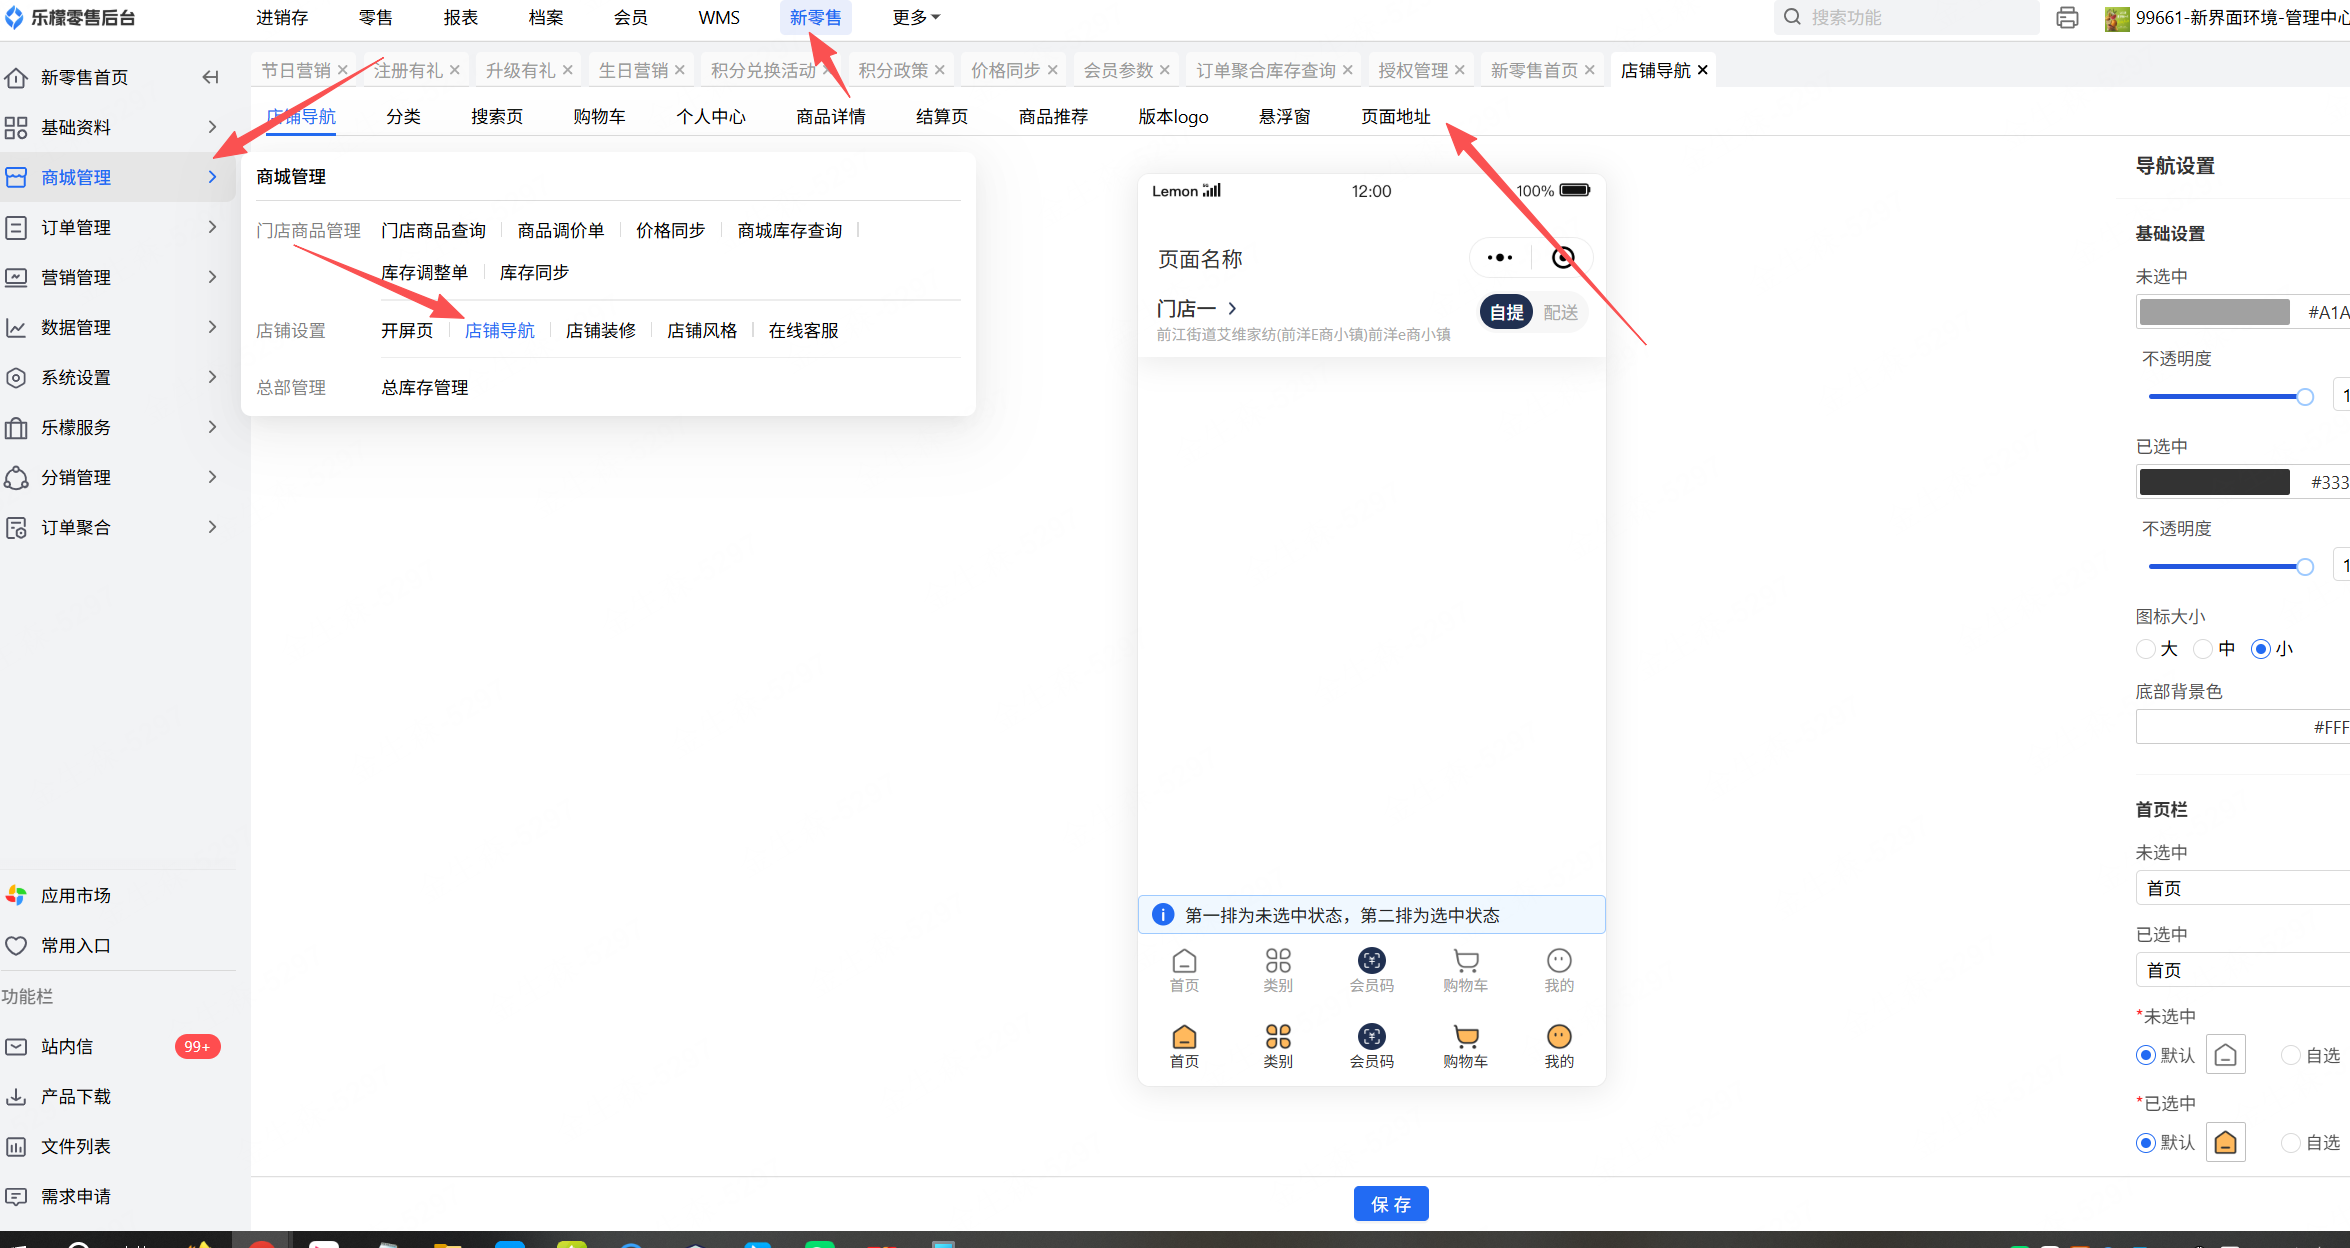Open 会员 in the top menu bar
Image resolution: width=2350 pixels, height=1248 pixels.
(x=630, y=18)
